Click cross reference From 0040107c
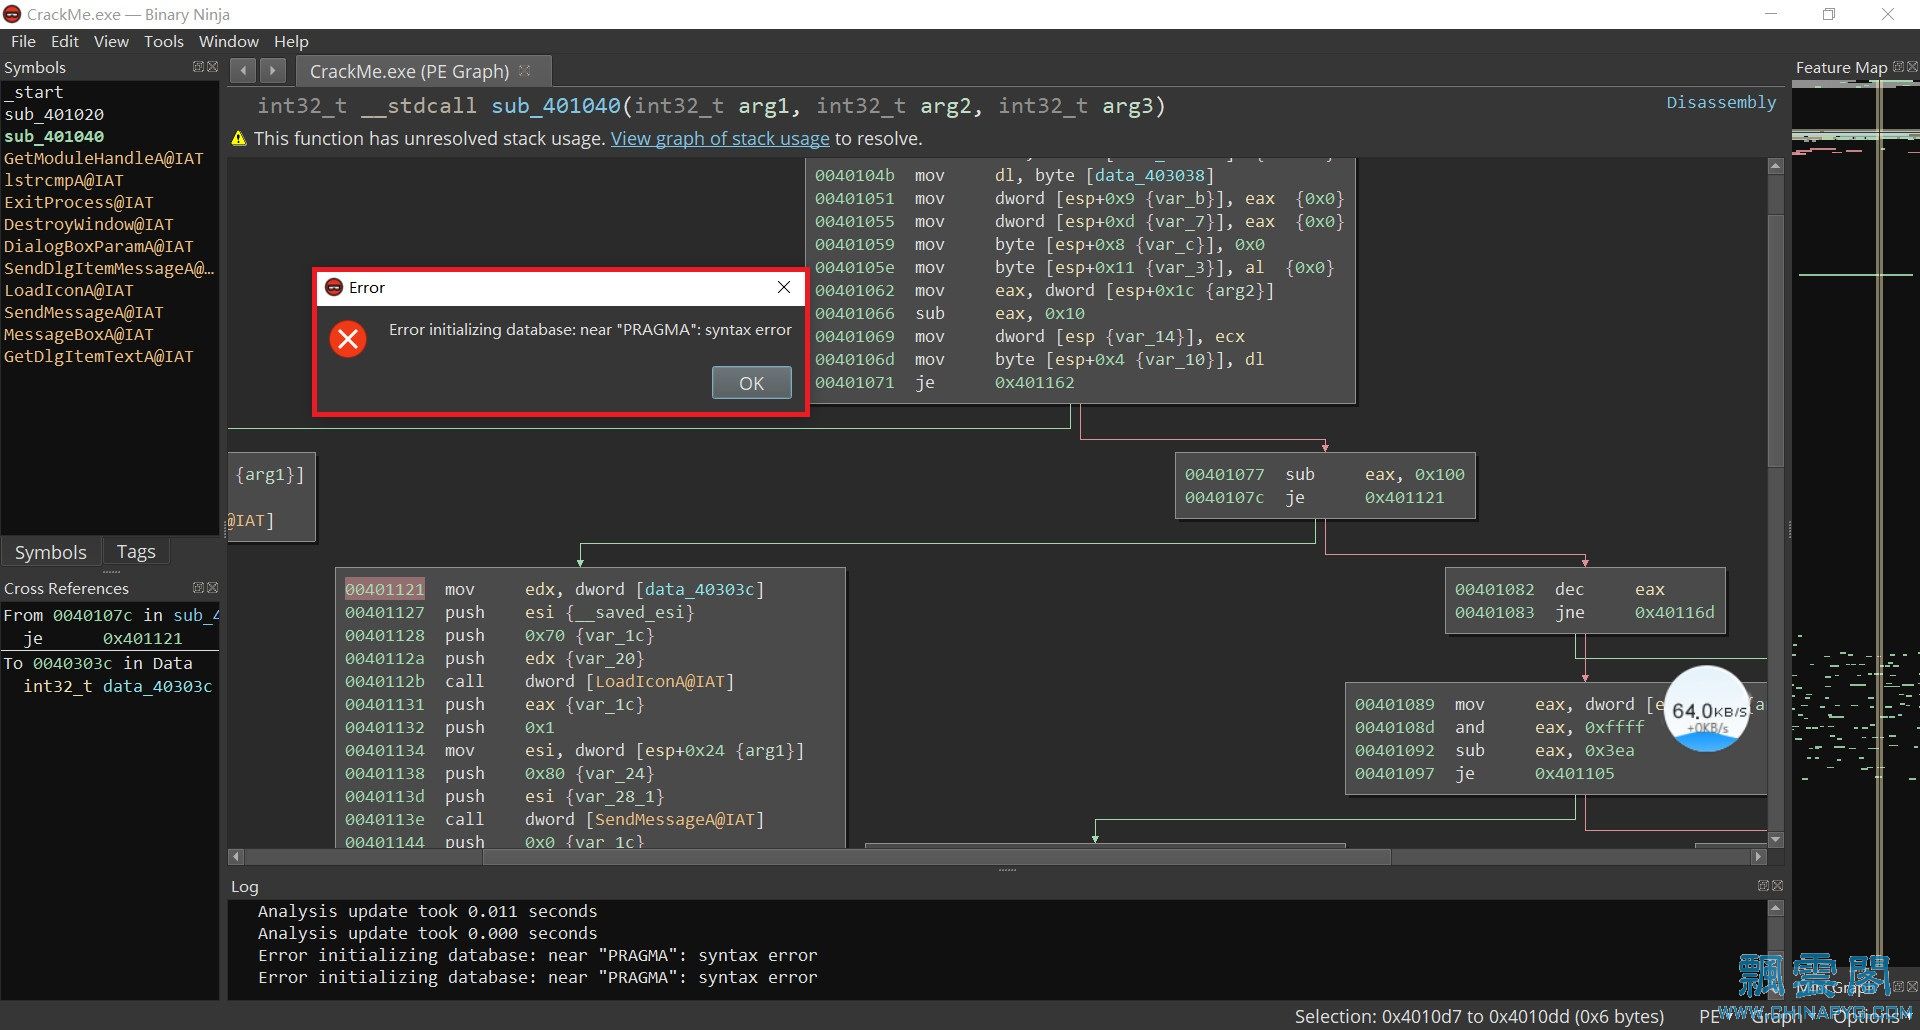This screenshot has height=1030, width=1920. 110,615
